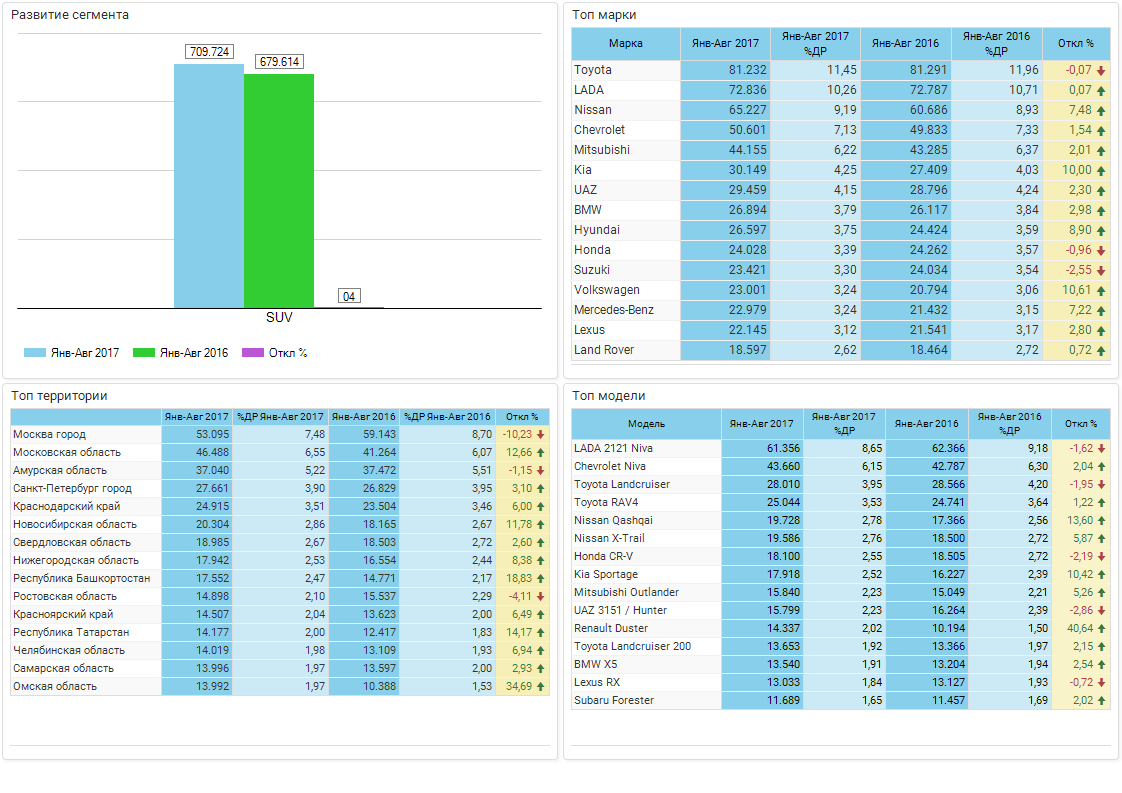
Task: Select the Свердловская область row label
Action: (x=72, y=543)
